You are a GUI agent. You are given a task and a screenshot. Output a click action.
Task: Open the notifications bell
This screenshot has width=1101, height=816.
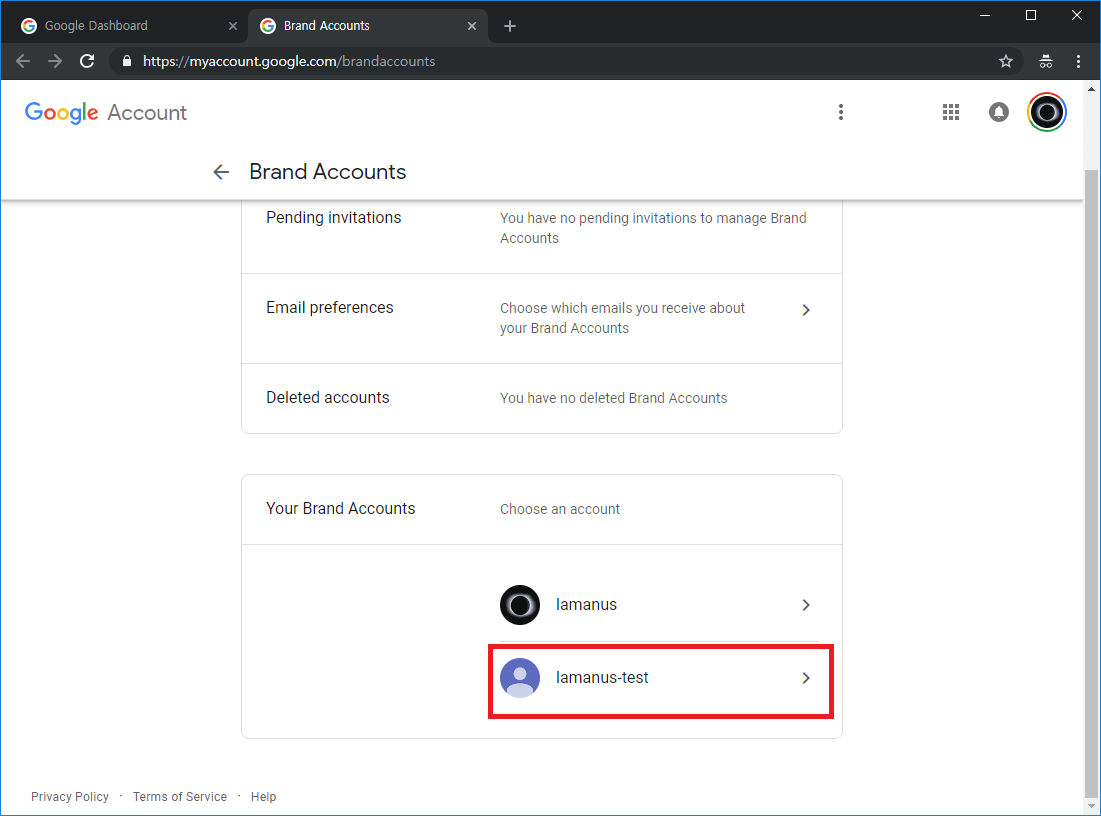[x=998, y=112]
